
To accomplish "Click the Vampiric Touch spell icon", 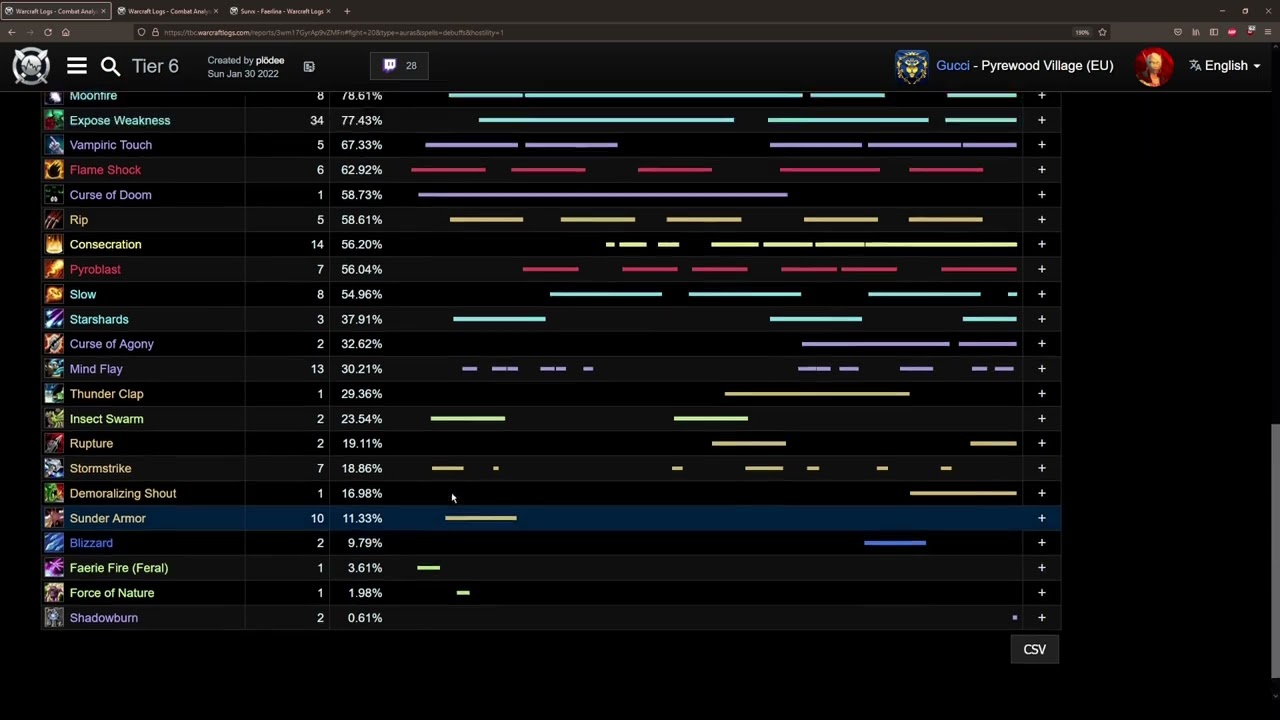I will coord(54,145).
